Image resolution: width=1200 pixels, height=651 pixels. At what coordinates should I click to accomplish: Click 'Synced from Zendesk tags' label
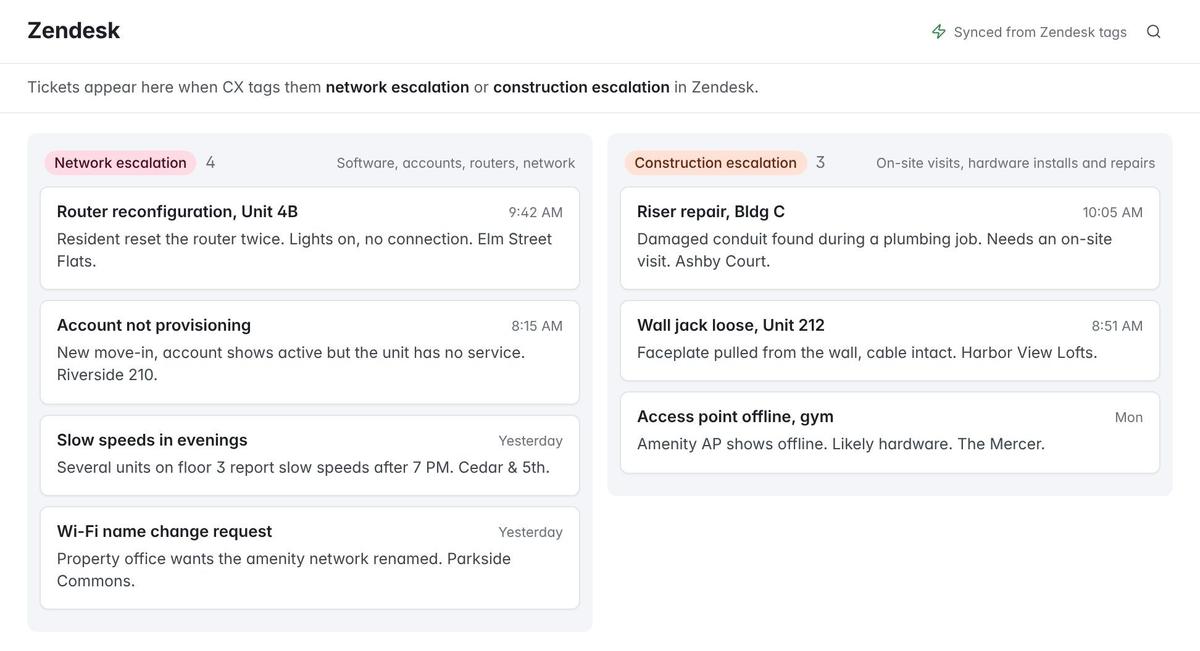pos(1040,32)
